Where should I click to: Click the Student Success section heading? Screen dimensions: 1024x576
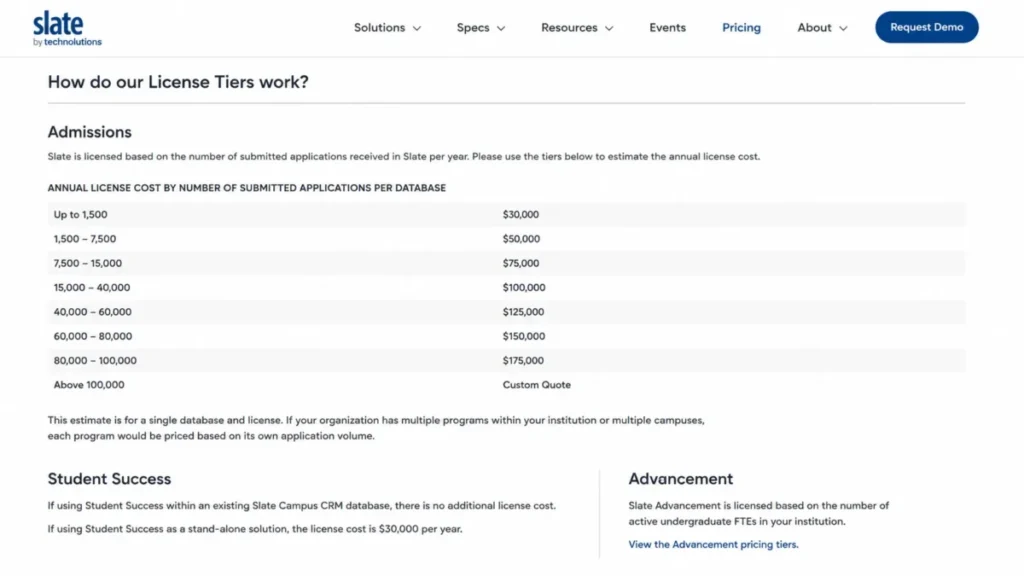click(109, 479)
